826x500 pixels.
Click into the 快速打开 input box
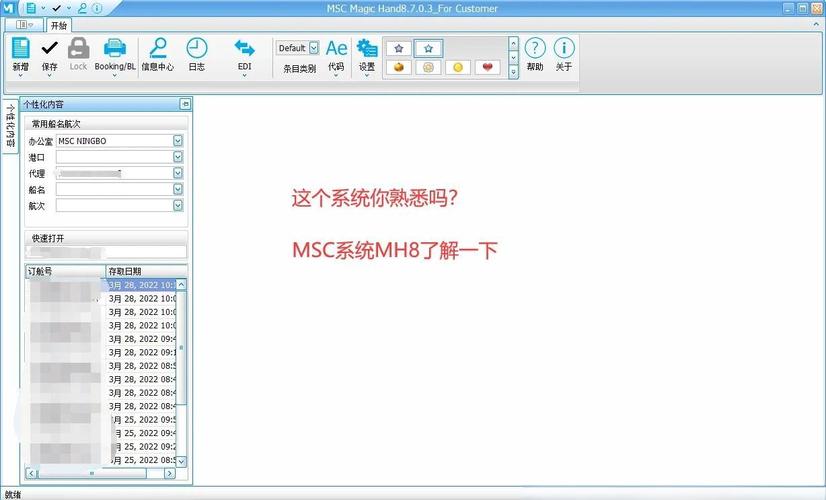pos(106,252)
